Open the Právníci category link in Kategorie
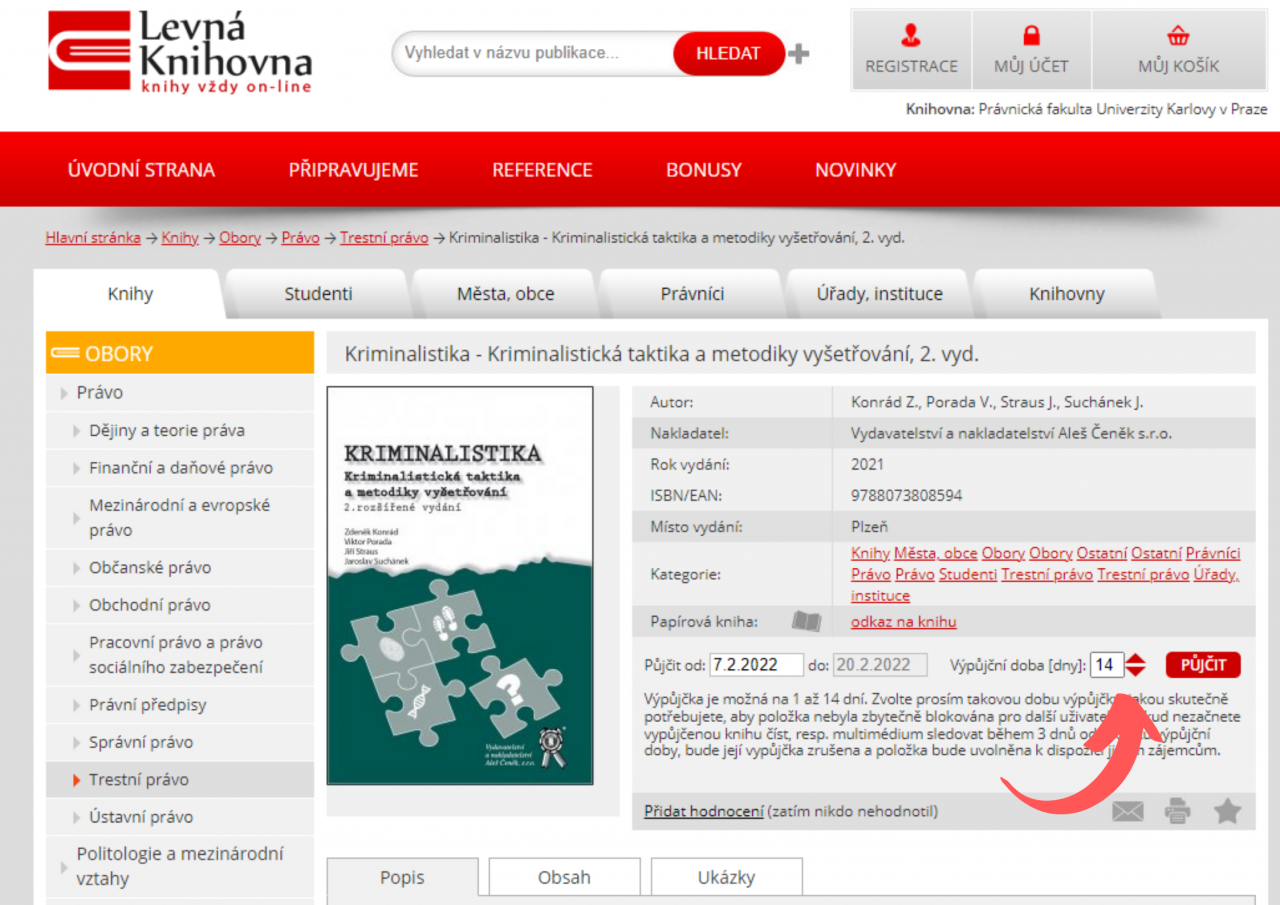The height and width of the screenshot is (905, 1280). pos(1213,553)
